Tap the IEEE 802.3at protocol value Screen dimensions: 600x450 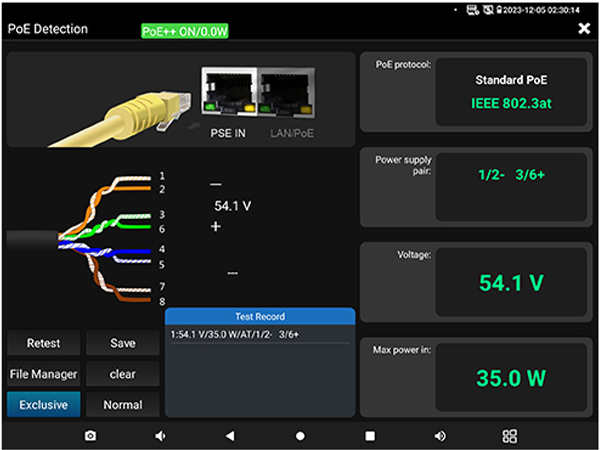[511, 103]
